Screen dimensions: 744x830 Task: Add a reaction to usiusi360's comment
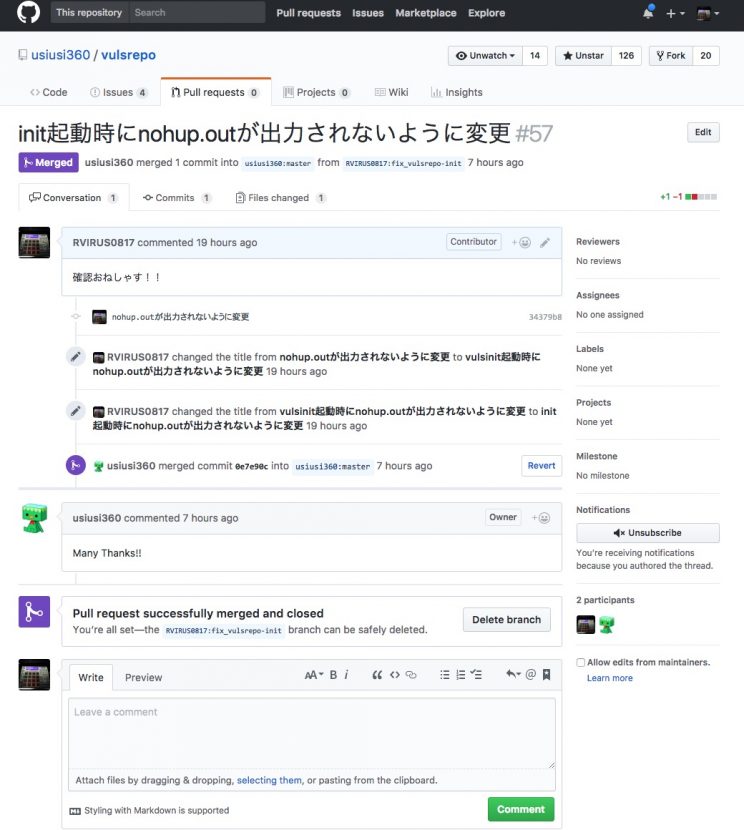(x=543, y=518)
